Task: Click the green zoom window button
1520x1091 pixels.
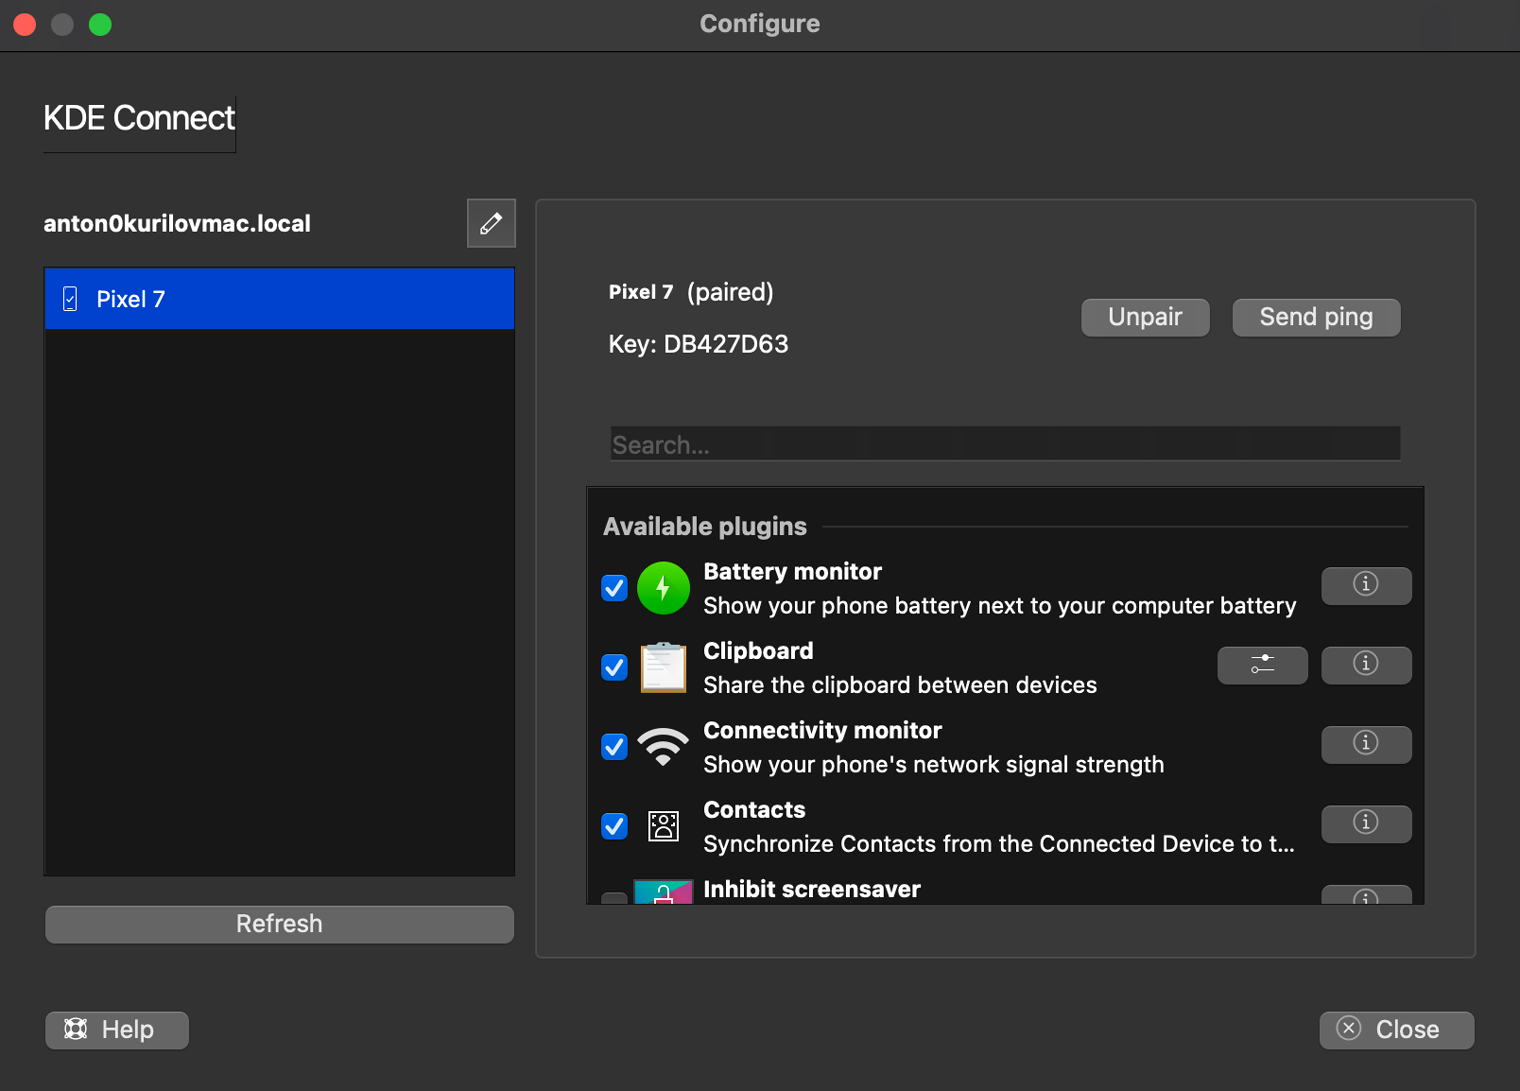Action: (x=100, y=24)
